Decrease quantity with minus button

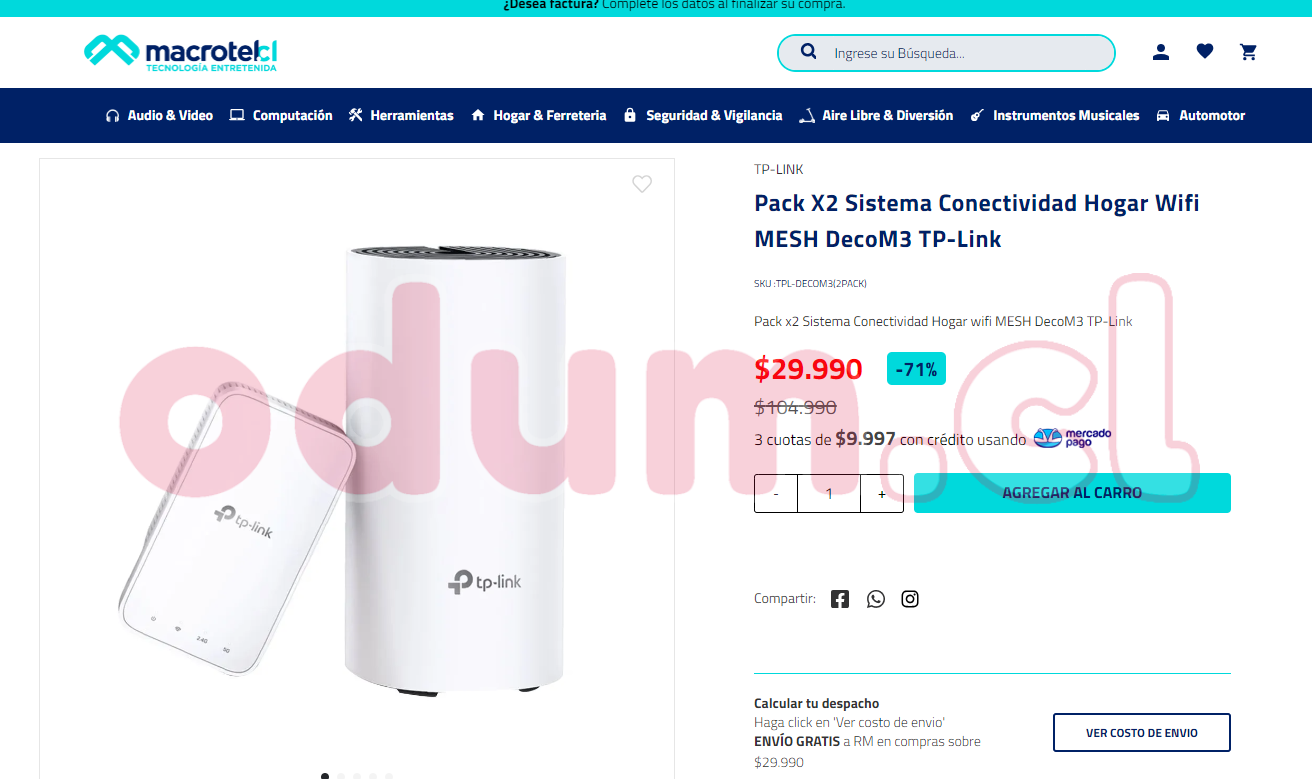(x=776, y=494)
